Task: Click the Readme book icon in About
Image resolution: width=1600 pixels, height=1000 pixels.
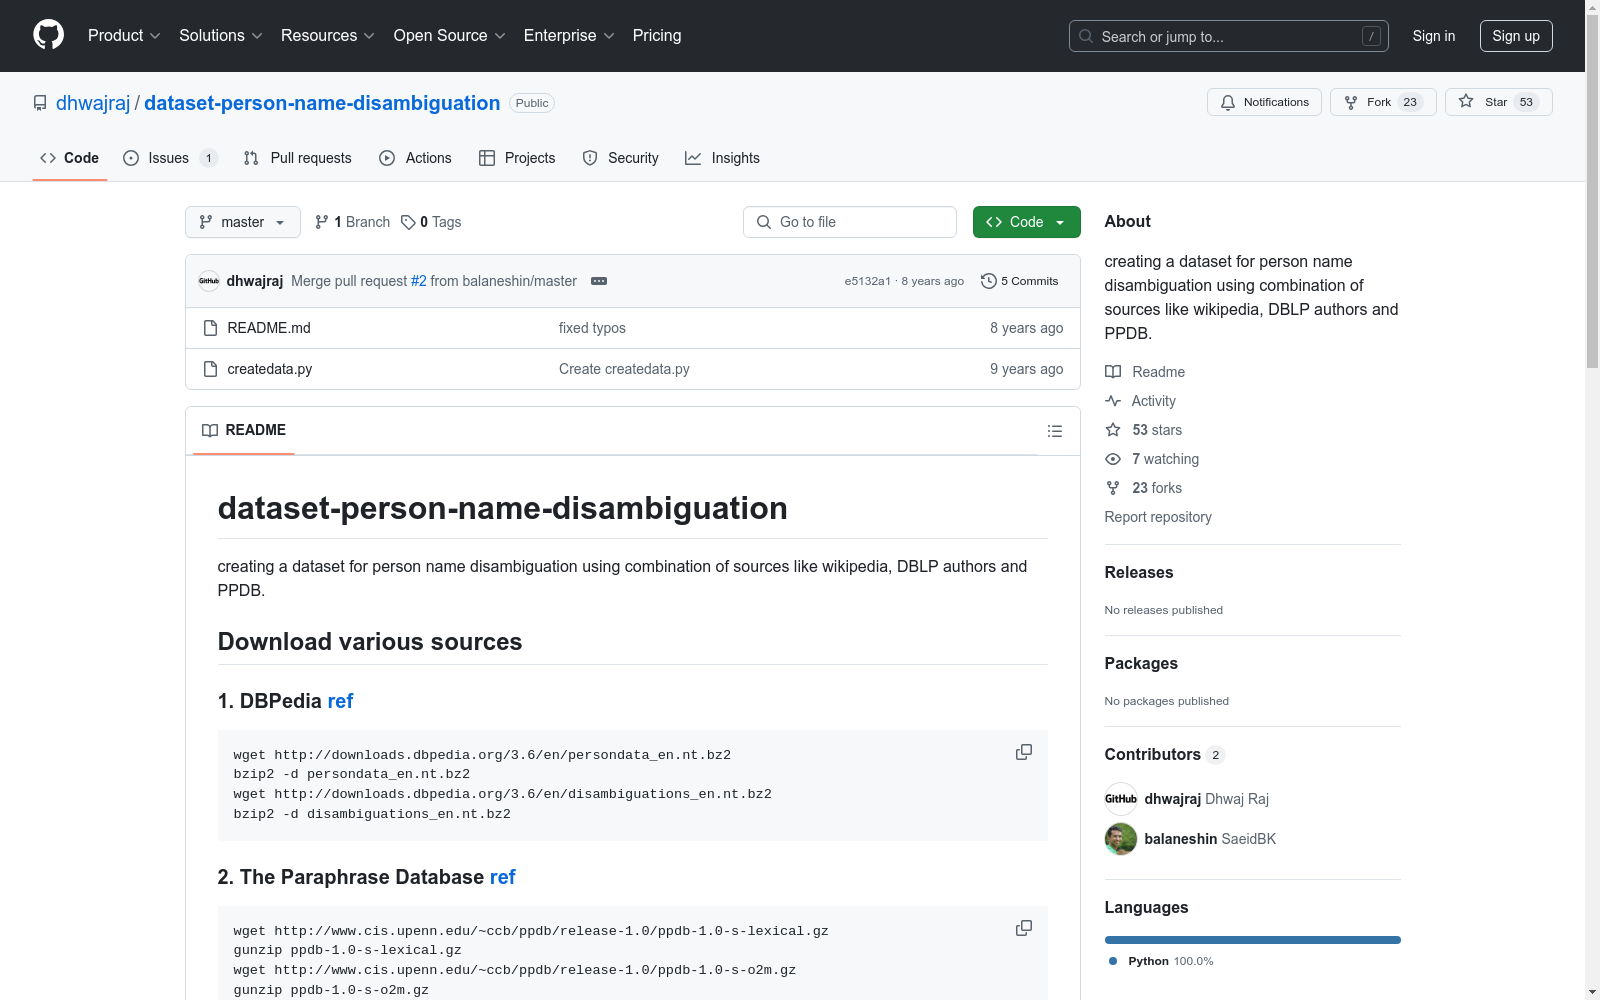Action: click(1113, 372)
